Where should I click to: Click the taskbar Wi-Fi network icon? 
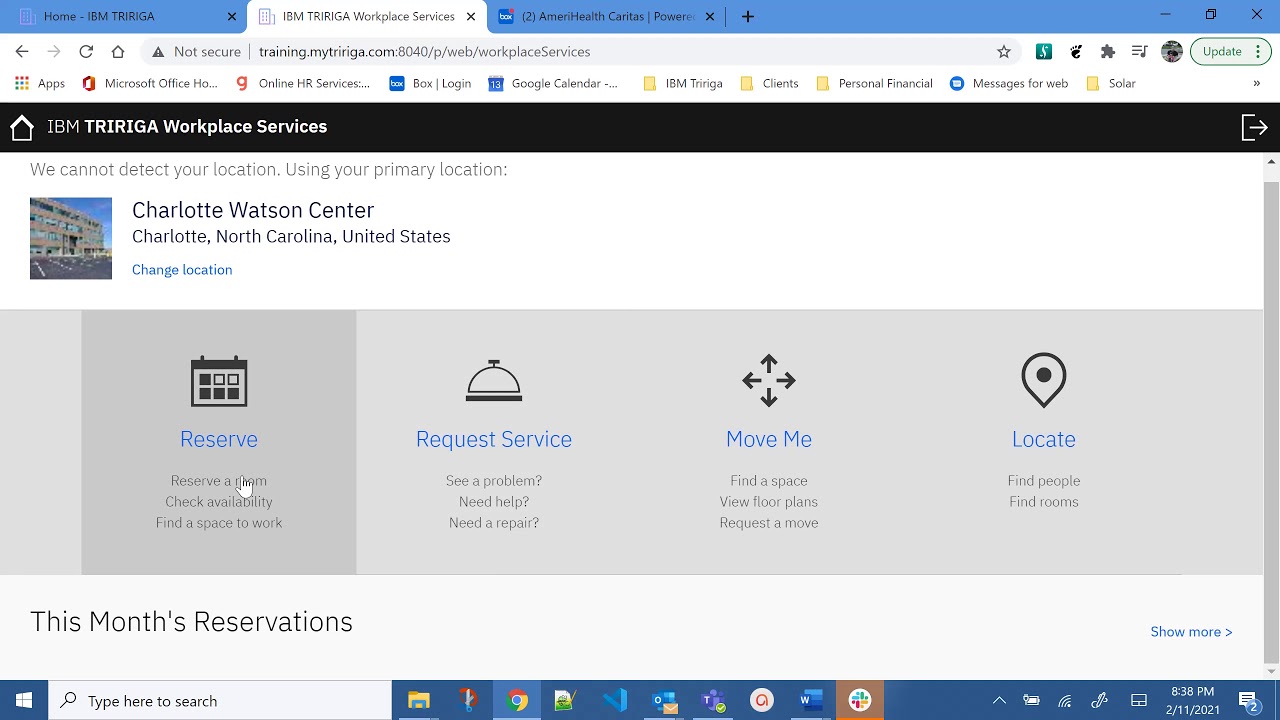(1065, 701)
